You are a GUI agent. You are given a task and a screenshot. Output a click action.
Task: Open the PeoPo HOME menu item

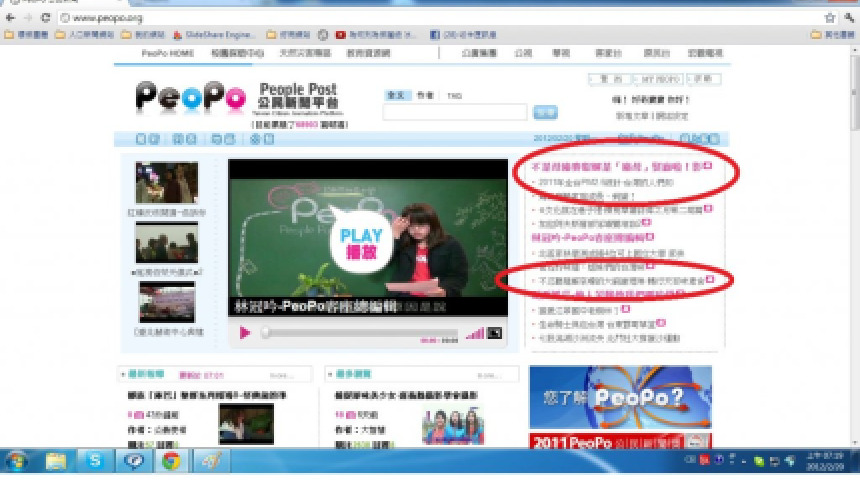pos(167,53)
